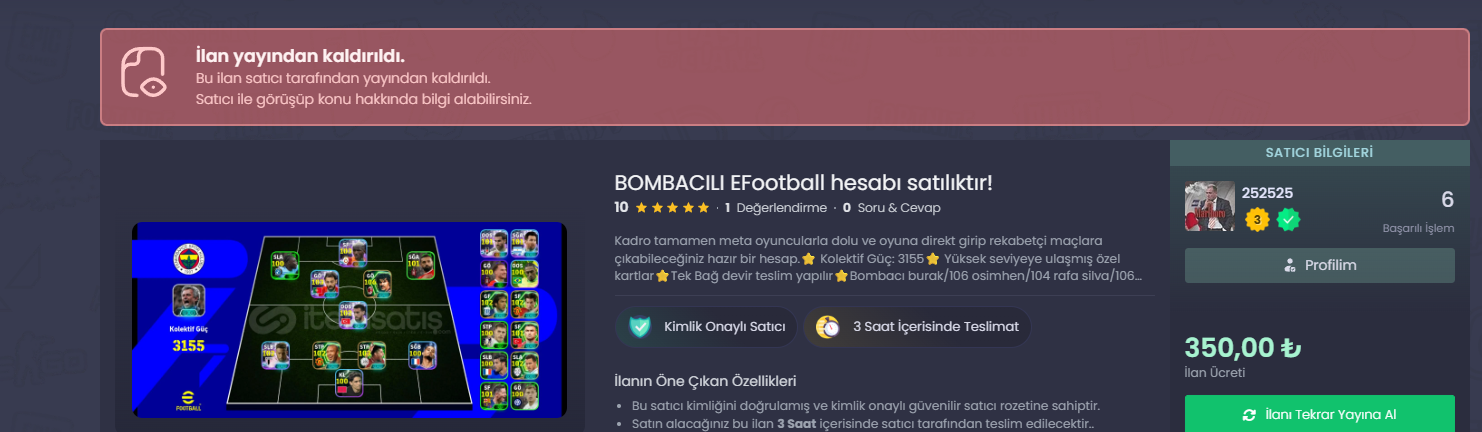Click the BOMBACILI EFootball hesabı satılıktır title
The height and width of the screenshot is (432, 1482).
tap(803, 183)
